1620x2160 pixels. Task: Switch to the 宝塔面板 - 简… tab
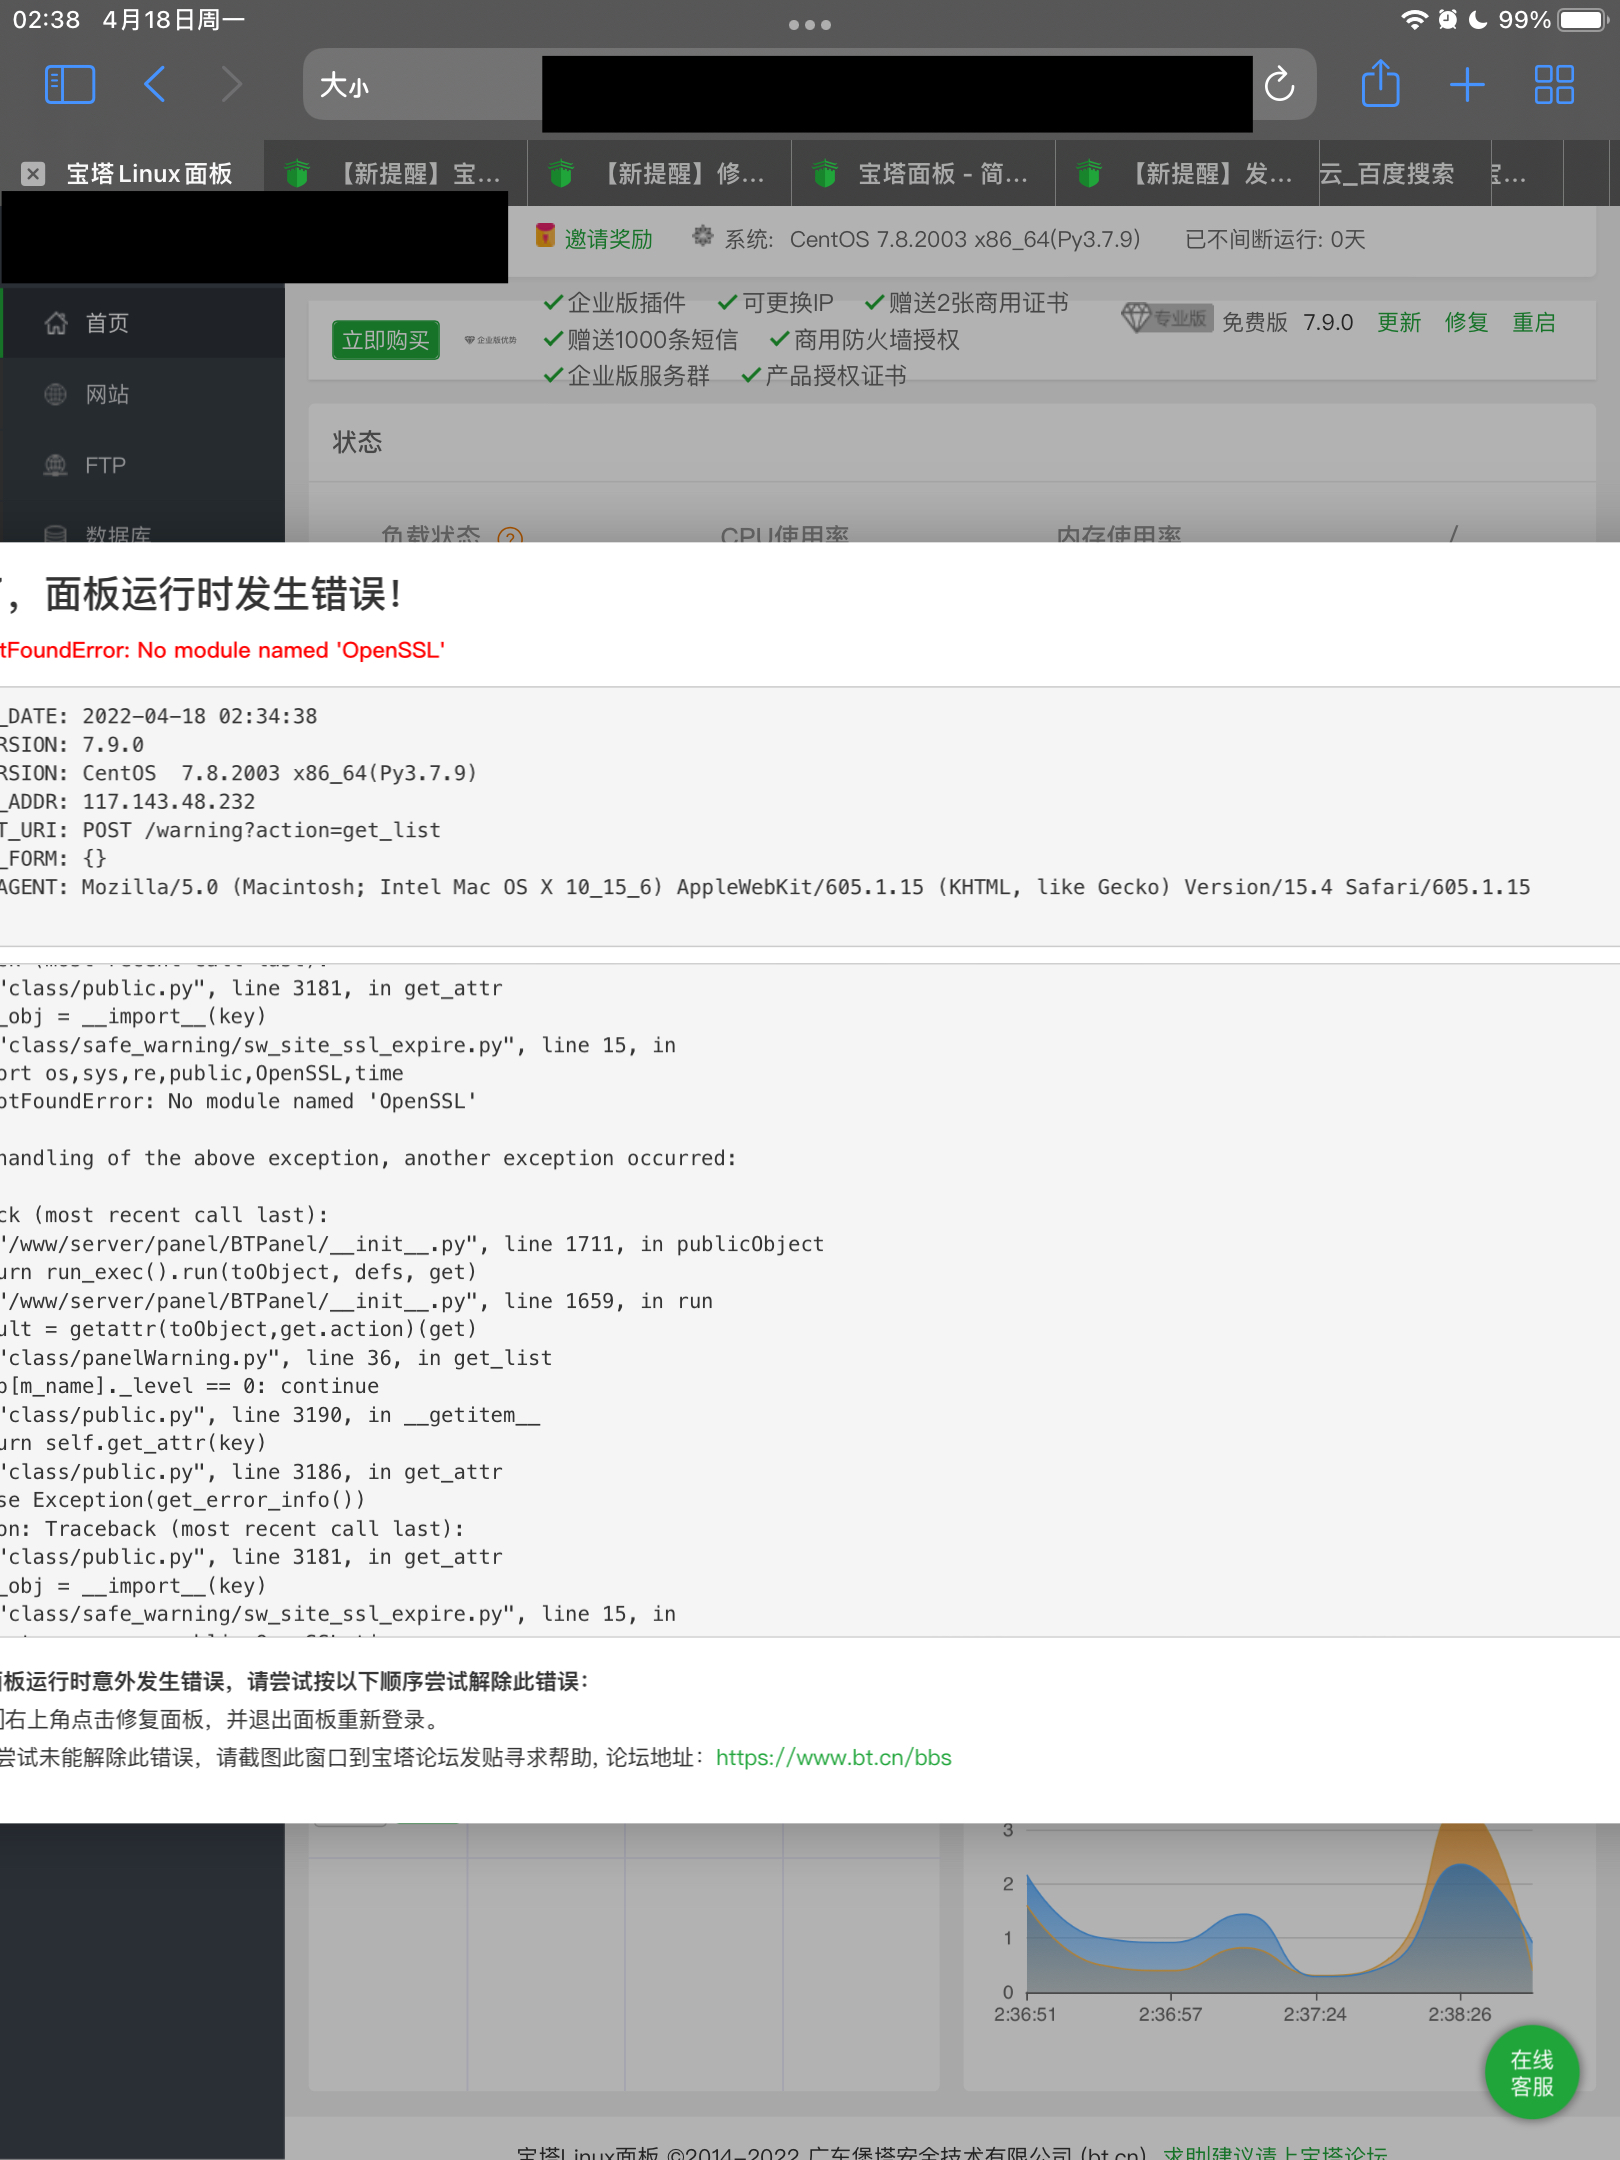pyautogui.click(x=925, y=174)
